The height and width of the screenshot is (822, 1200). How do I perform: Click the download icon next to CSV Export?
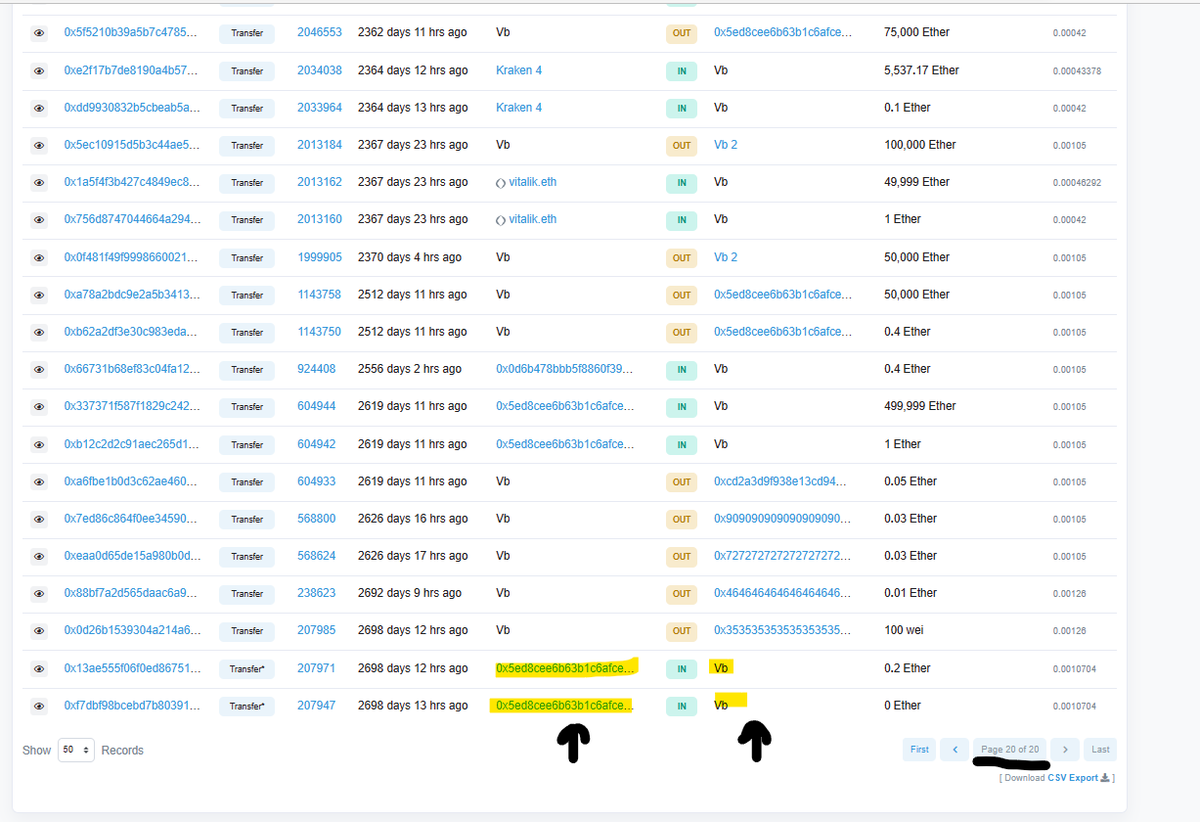click(1105, 778)
